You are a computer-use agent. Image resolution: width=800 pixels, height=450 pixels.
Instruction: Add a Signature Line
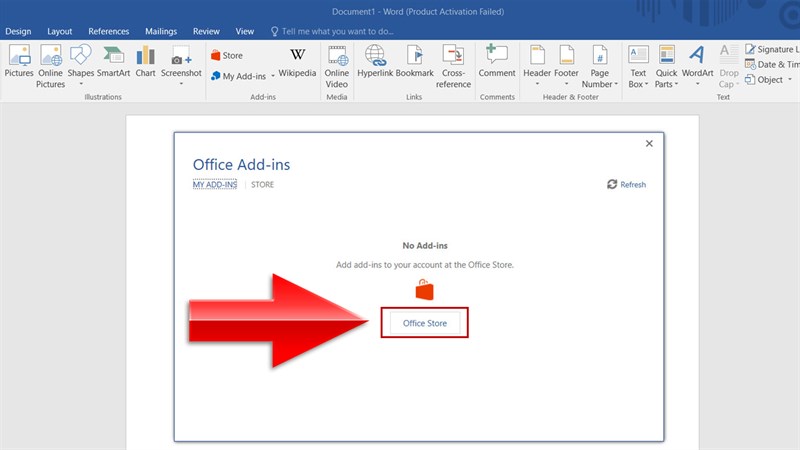coord(772,49)
